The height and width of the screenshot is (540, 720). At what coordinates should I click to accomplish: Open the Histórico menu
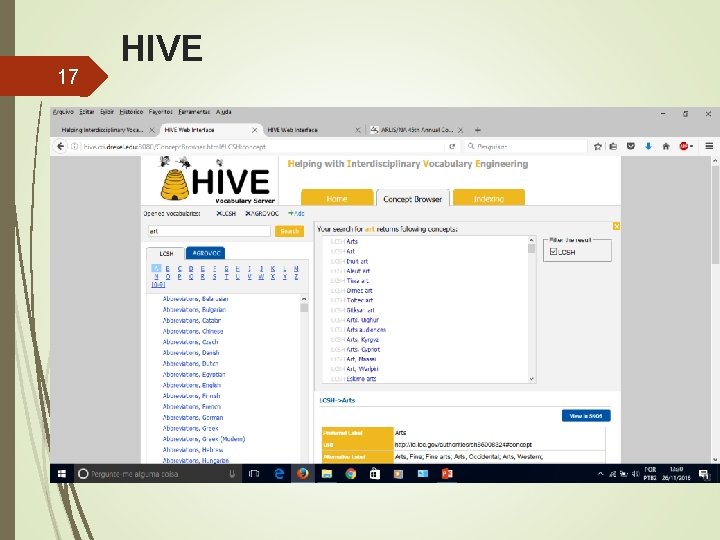(x=131, y=112)
